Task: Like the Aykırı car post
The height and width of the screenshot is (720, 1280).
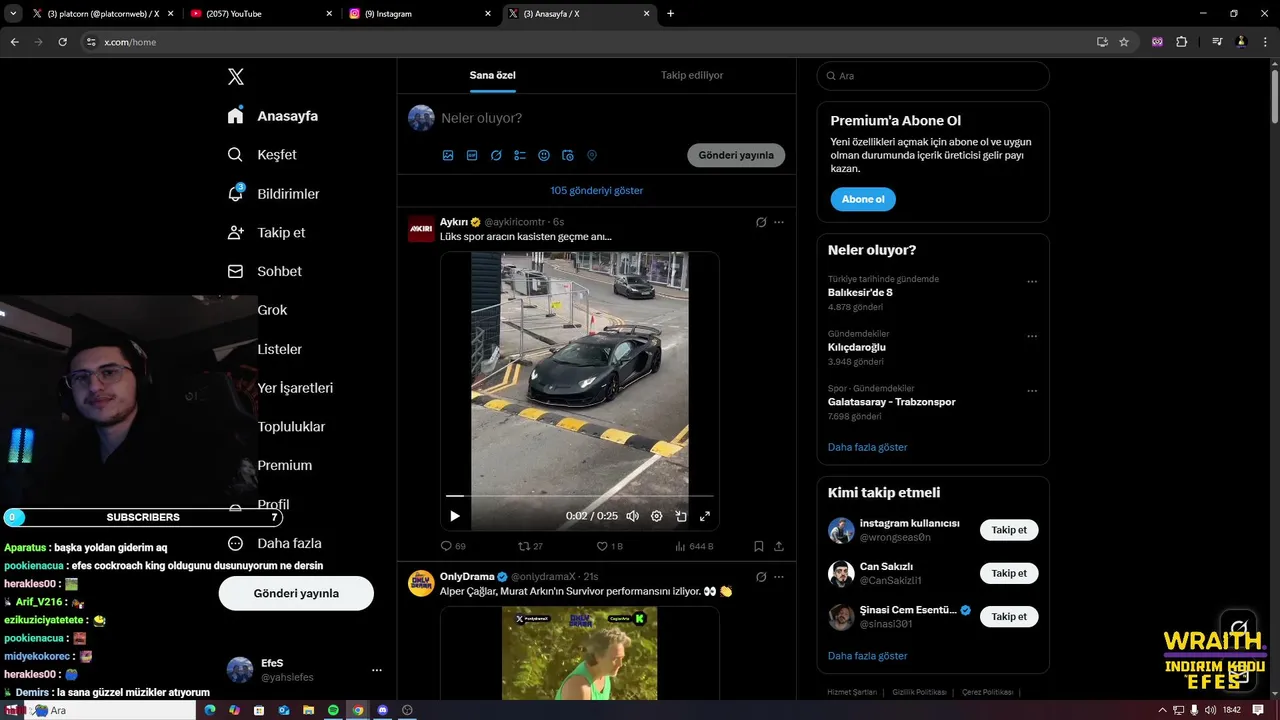Action: (x=609, y=546)
